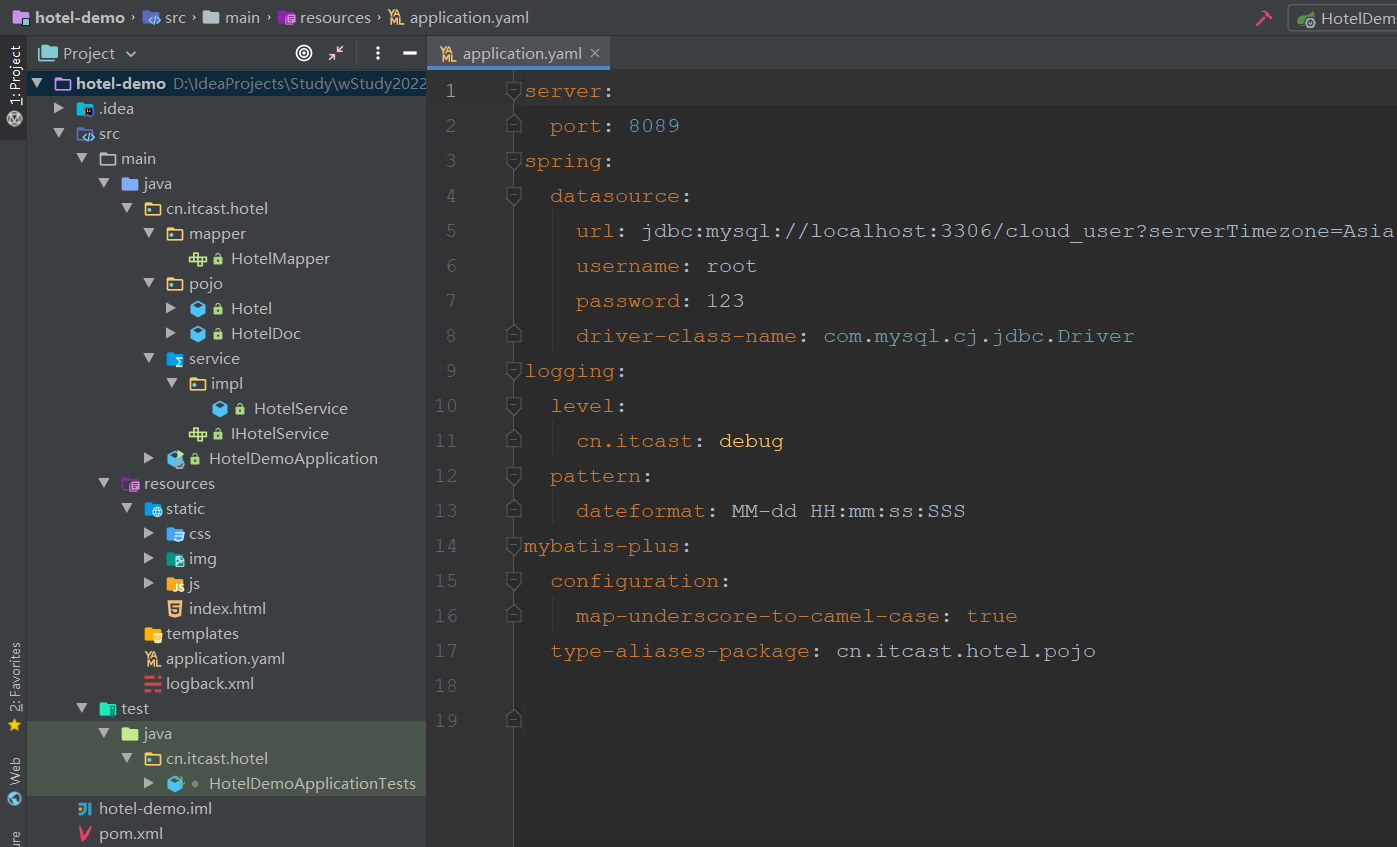Viewport: 1397px width, 847px height.
Task: Select the HotelMapper interface icon
Action: (x=198, y=258)
